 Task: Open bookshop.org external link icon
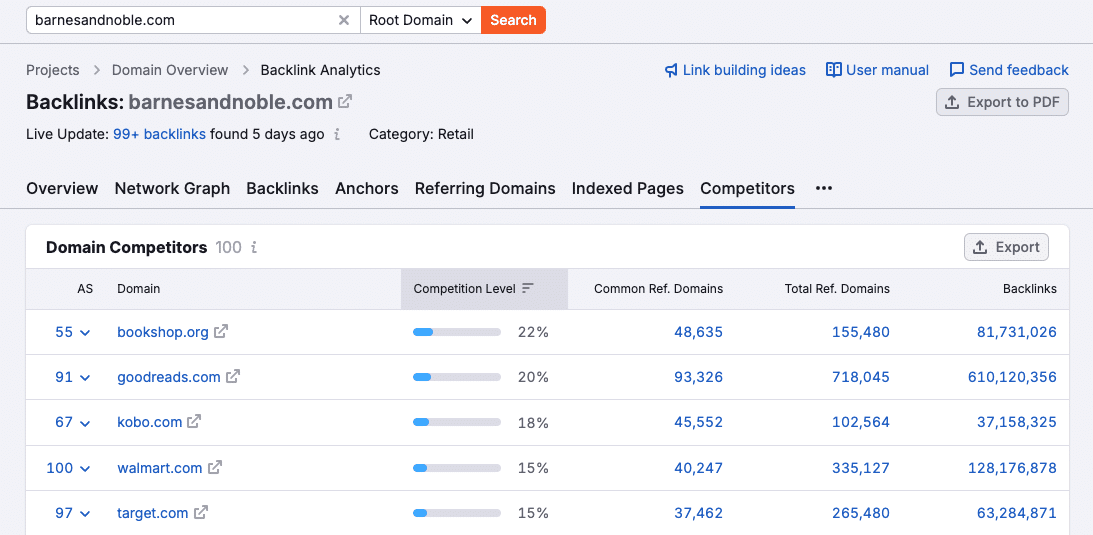pyautogui.click(x=221, y=332)
